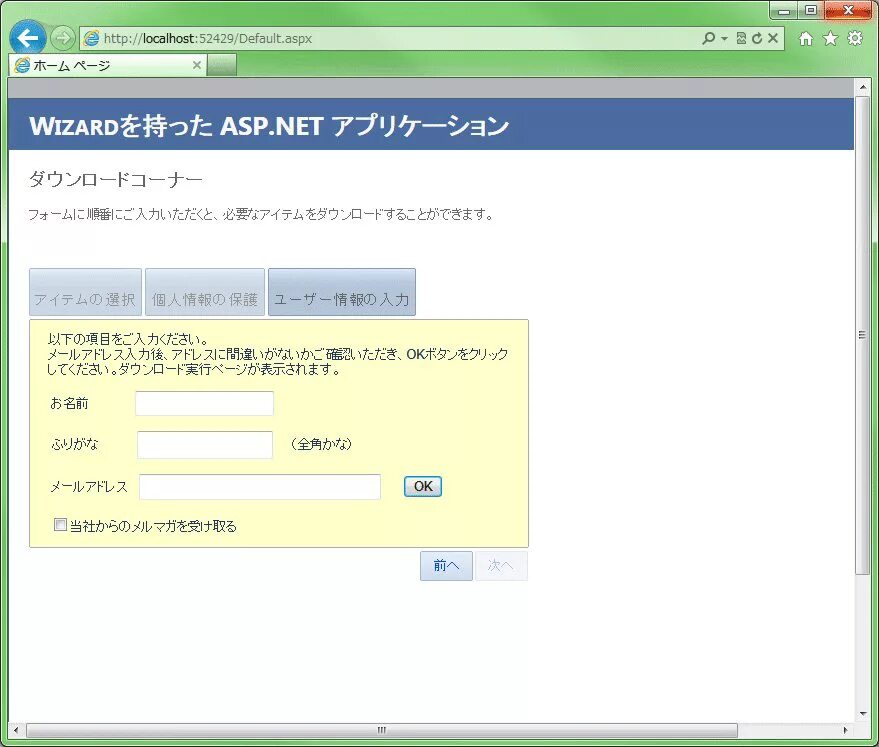Open the Home page icon
This screenshot has width=879, height=747.
pyautogui.click(x=806, y=38)
